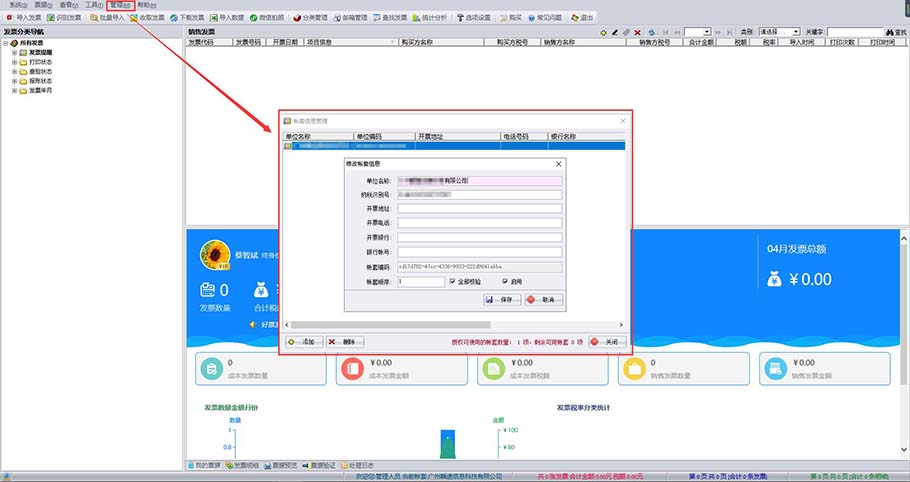Uncheck the 启用 checkbox
The height and width of the screenshot is (482, 910).
(x=505, y=282)
